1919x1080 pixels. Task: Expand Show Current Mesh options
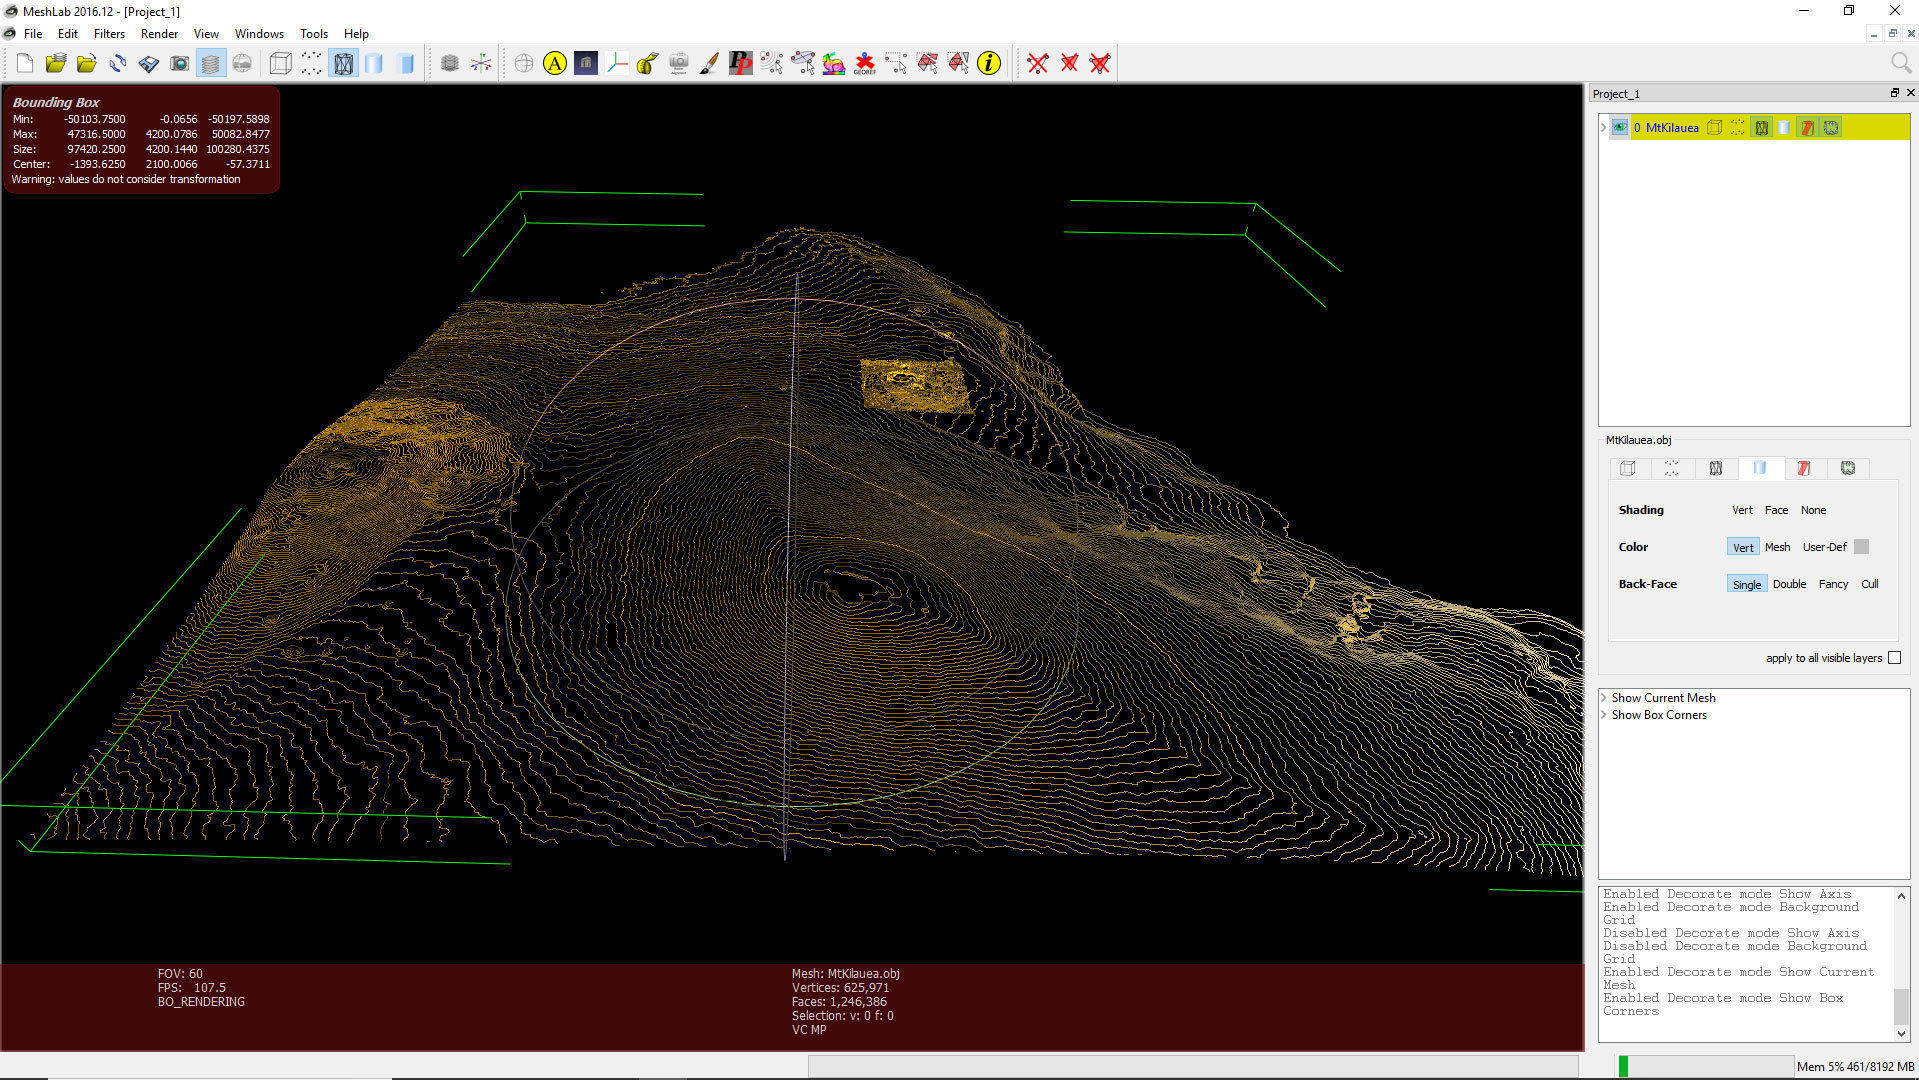[x=1604, y=698]
